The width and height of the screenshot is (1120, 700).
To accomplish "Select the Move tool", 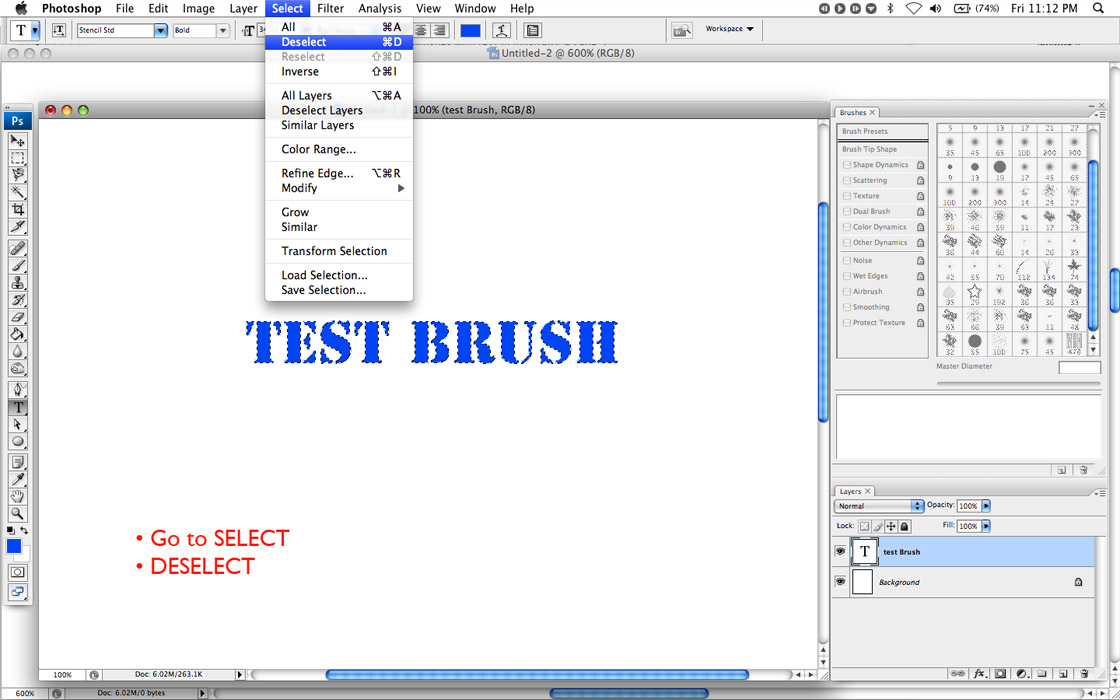I will click(18, 141).
